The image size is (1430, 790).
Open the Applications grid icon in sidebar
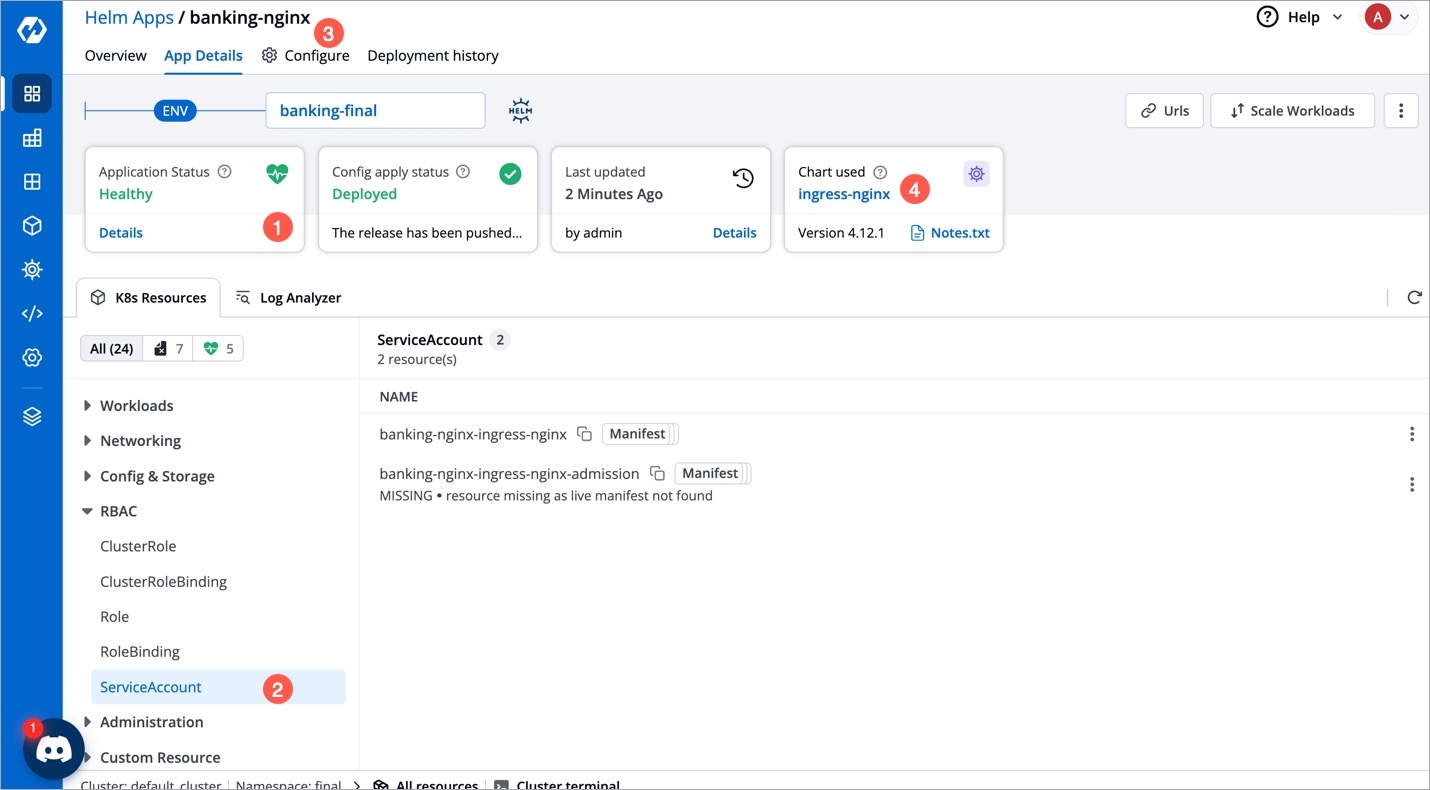(32, 94)
